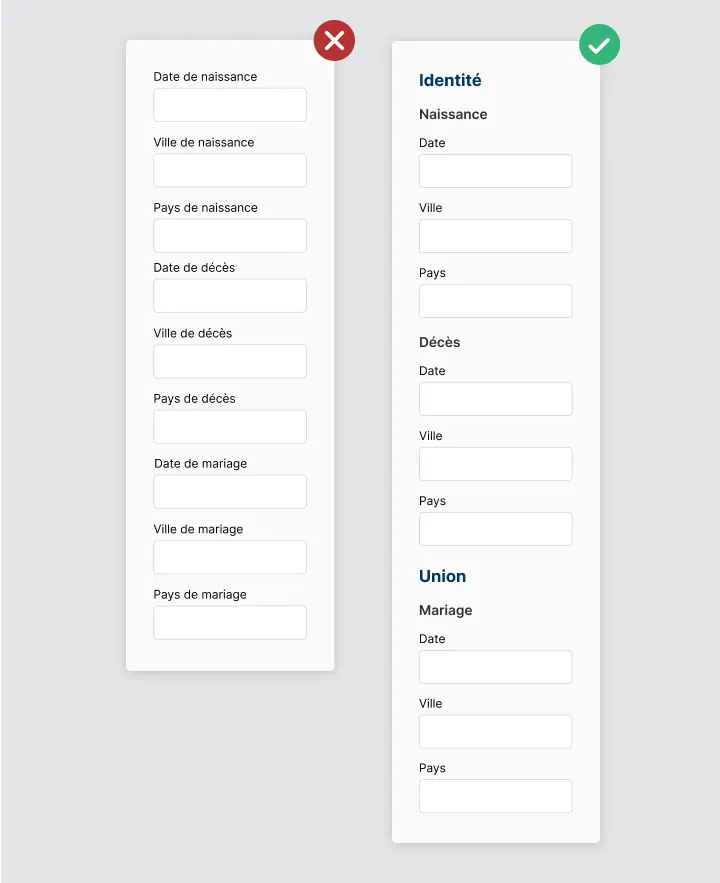
Task: Select the 'Pays de mariage' input field
Action: 230,622
